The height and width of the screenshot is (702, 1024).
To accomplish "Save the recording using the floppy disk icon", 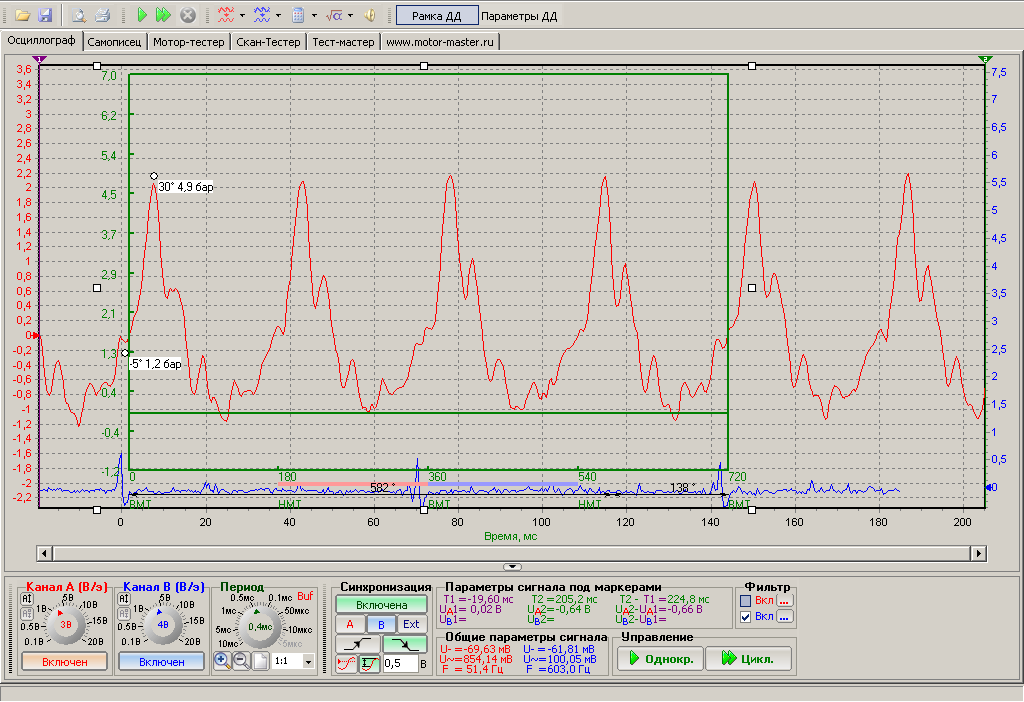I will point(45,15).
